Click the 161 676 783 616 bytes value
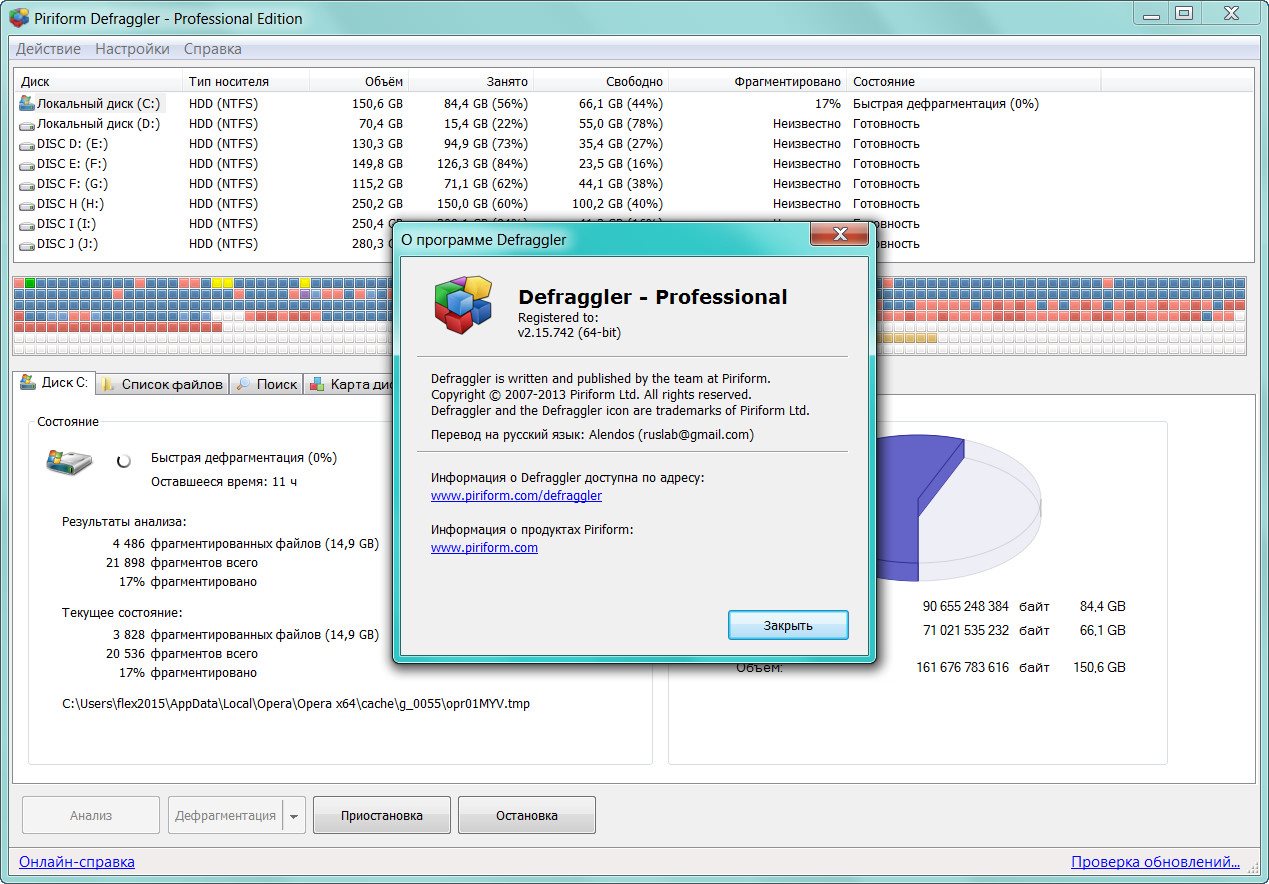Viewport: 1269px width, 884px height. (963, 667)
